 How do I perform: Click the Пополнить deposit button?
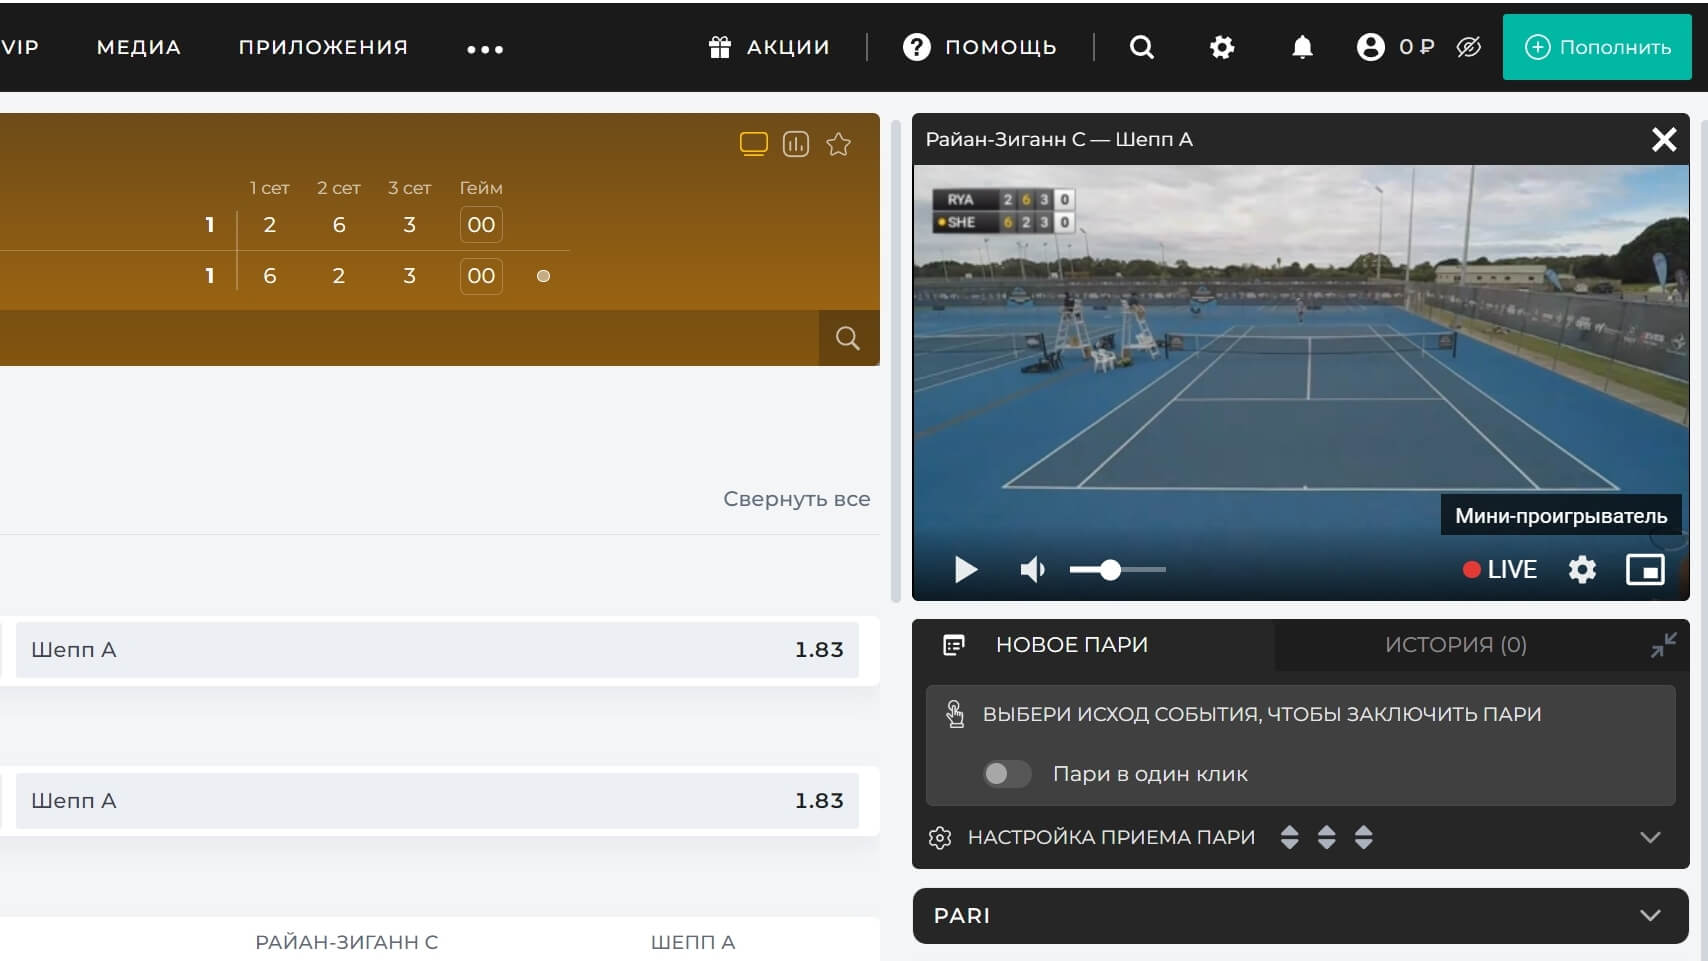pyautogui.click(x=1597, y=47)
